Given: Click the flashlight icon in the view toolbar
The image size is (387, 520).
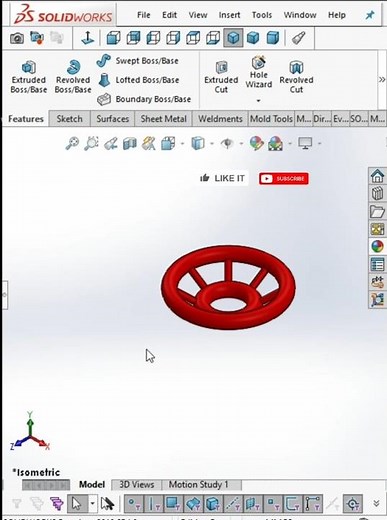Looking at the screenshot, I should pos(298,38).
